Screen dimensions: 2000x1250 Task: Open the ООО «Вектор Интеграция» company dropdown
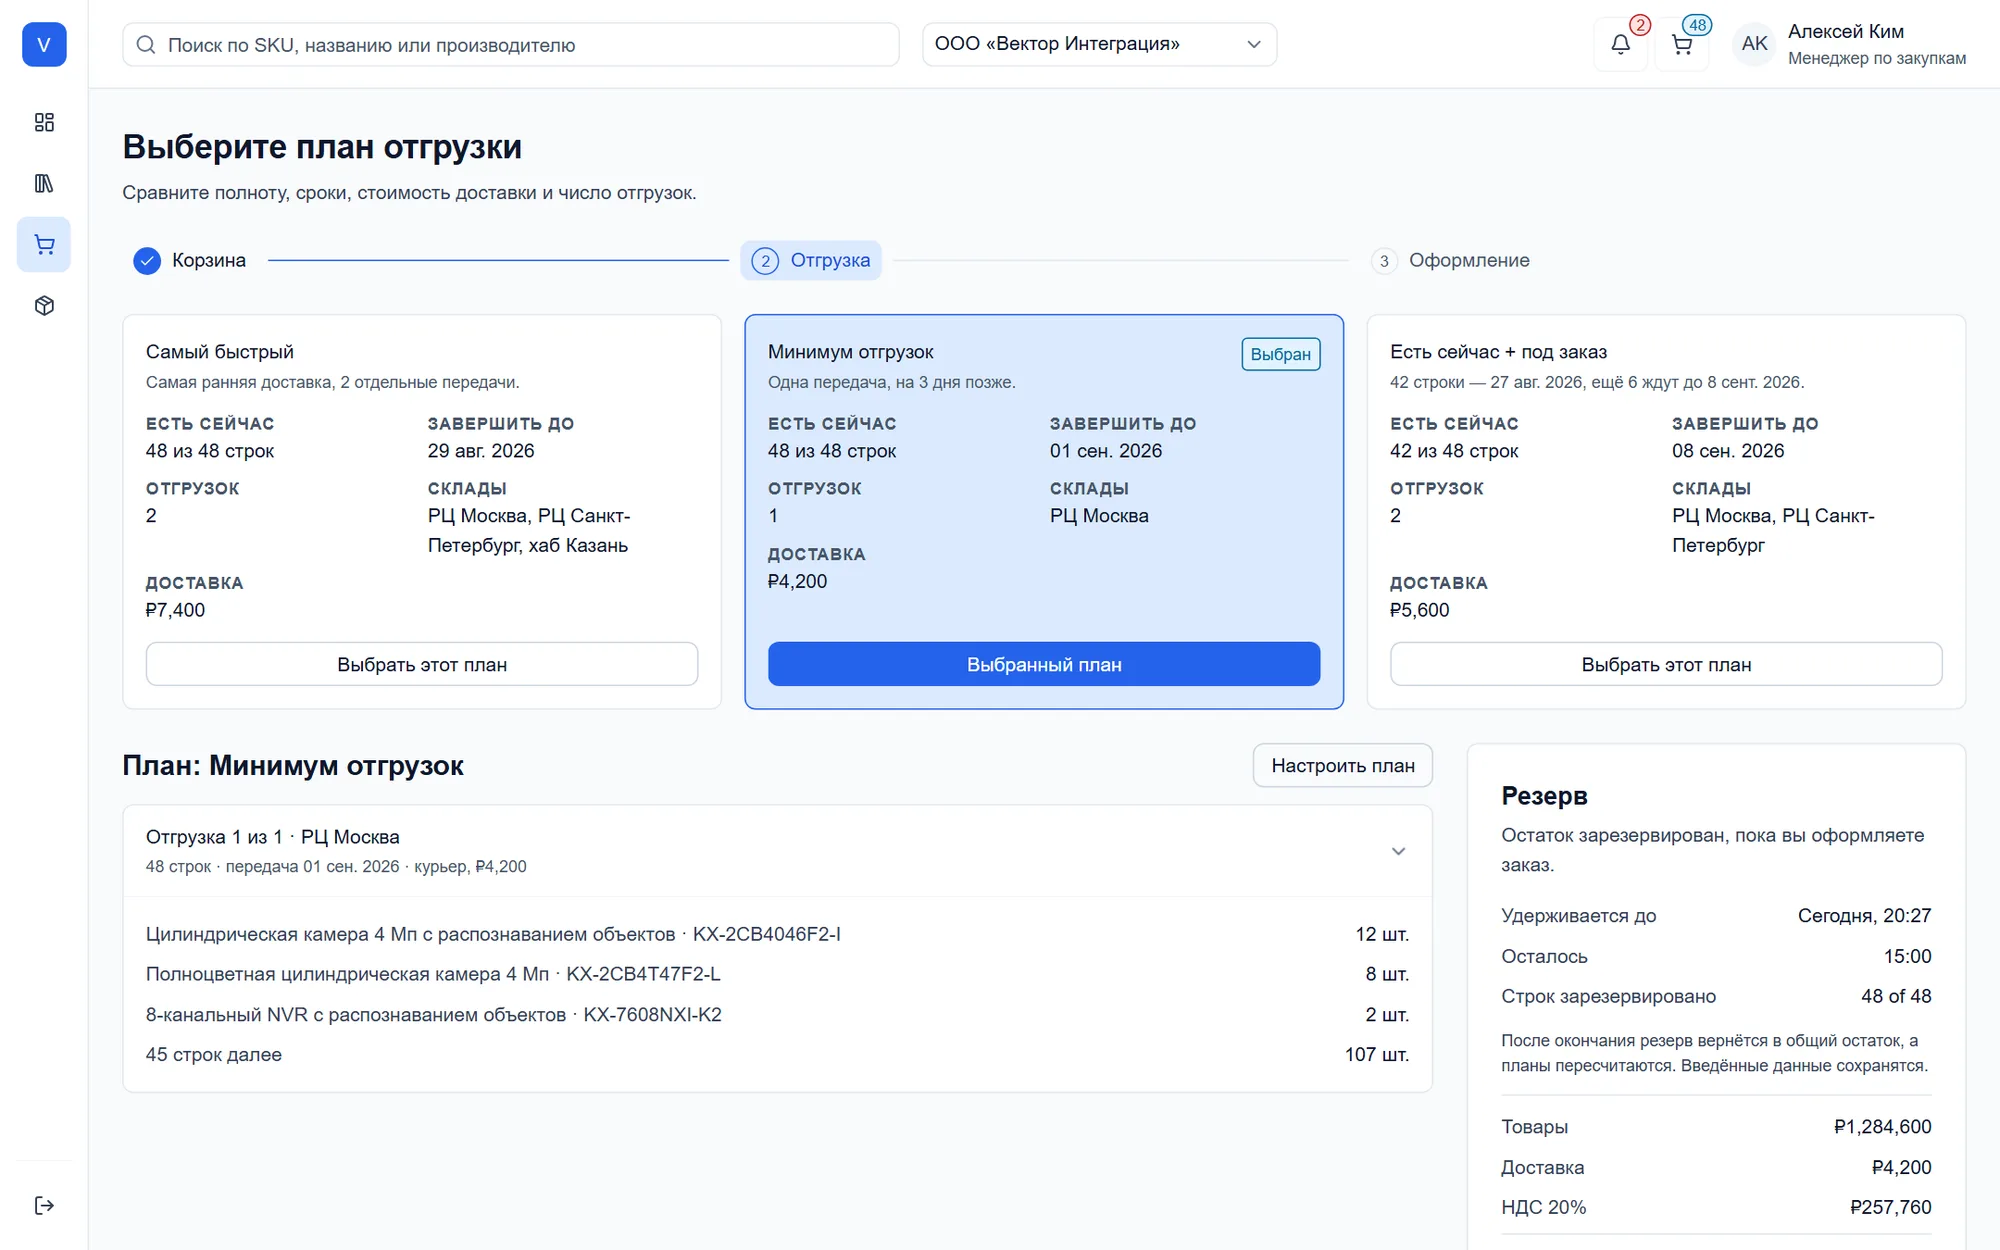tap(1099, 44)
